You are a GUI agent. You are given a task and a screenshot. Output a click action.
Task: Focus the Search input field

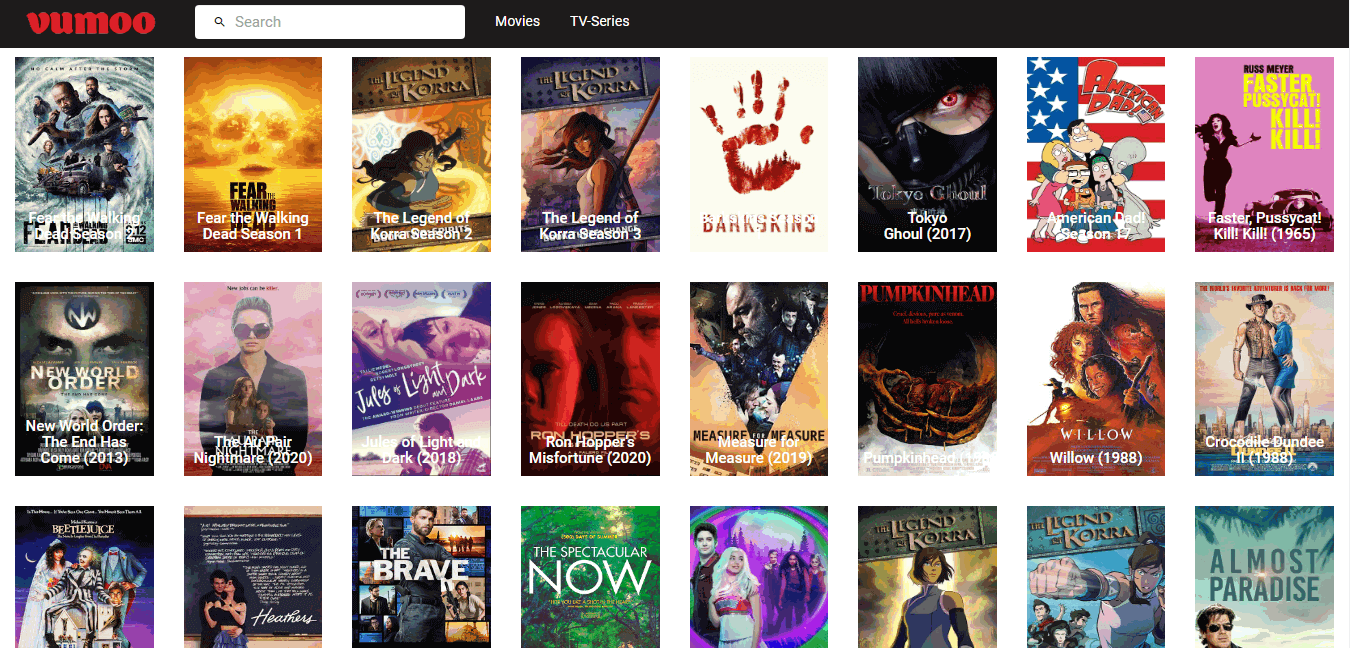coord(330,22)
